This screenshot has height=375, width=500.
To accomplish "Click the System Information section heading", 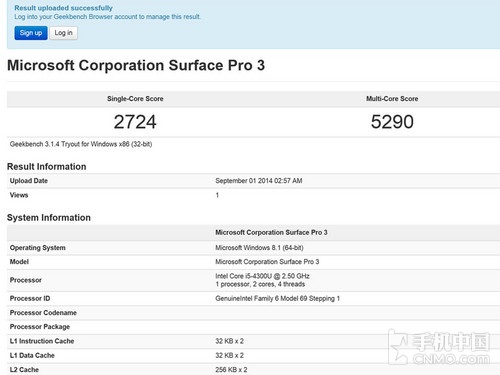I will coord(49,218).
